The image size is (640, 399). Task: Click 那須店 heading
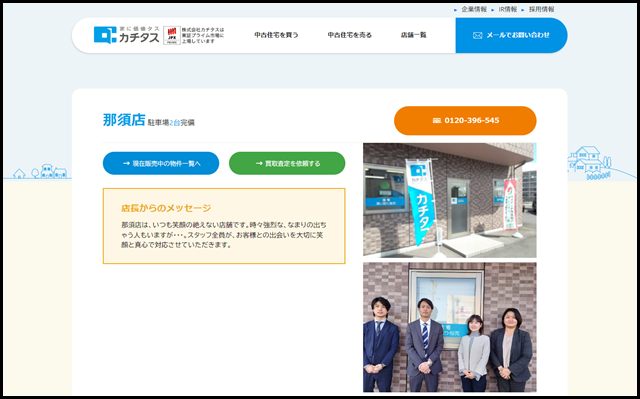point(124,120)
